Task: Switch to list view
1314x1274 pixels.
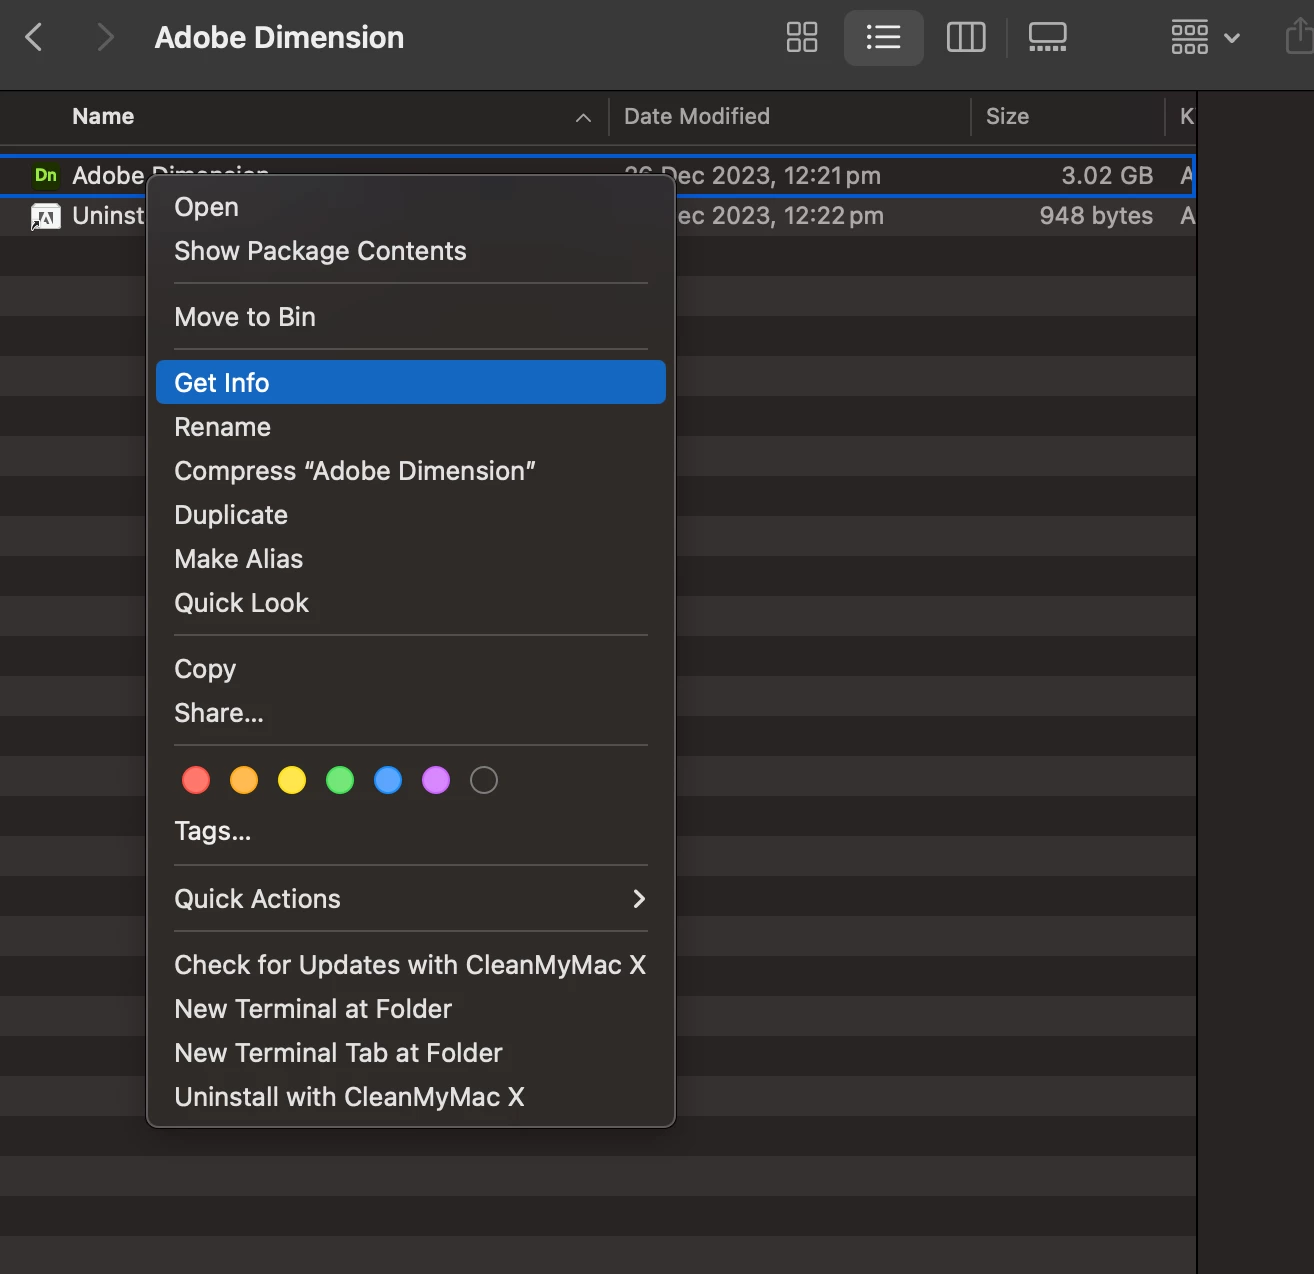Action: click(x=884, y=38)
